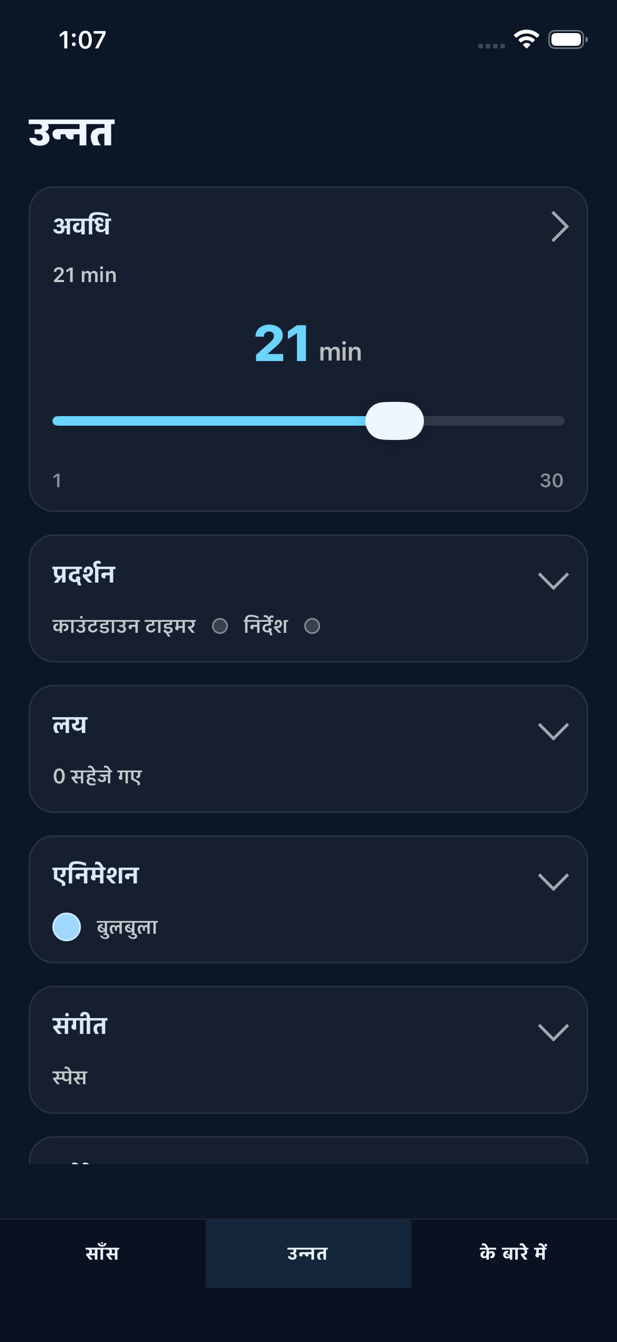Viewport: 617px width, 1342px height.
Task: Click the duration slider handle
Action: [x=395, y=421]
